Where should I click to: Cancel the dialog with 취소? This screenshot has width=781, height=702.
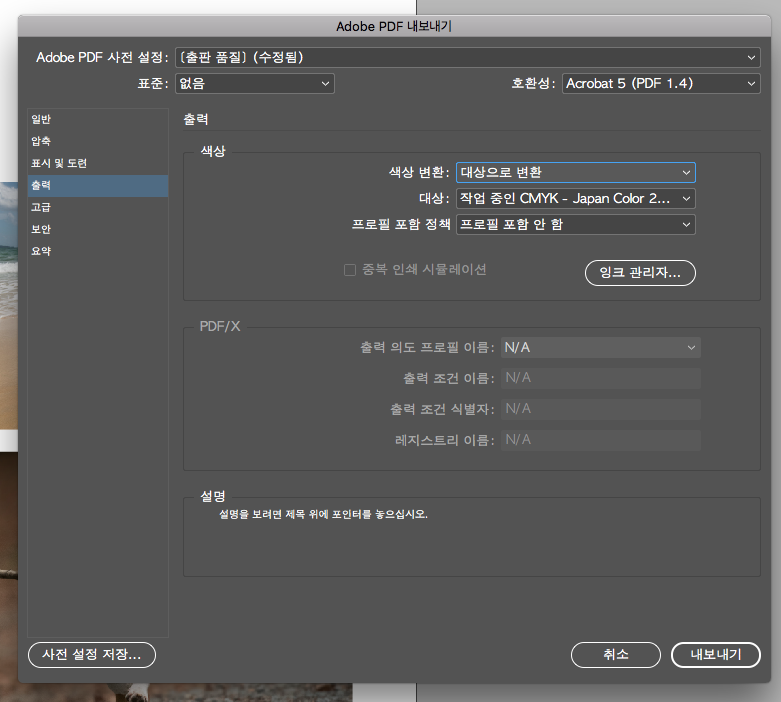click(616, 655)
